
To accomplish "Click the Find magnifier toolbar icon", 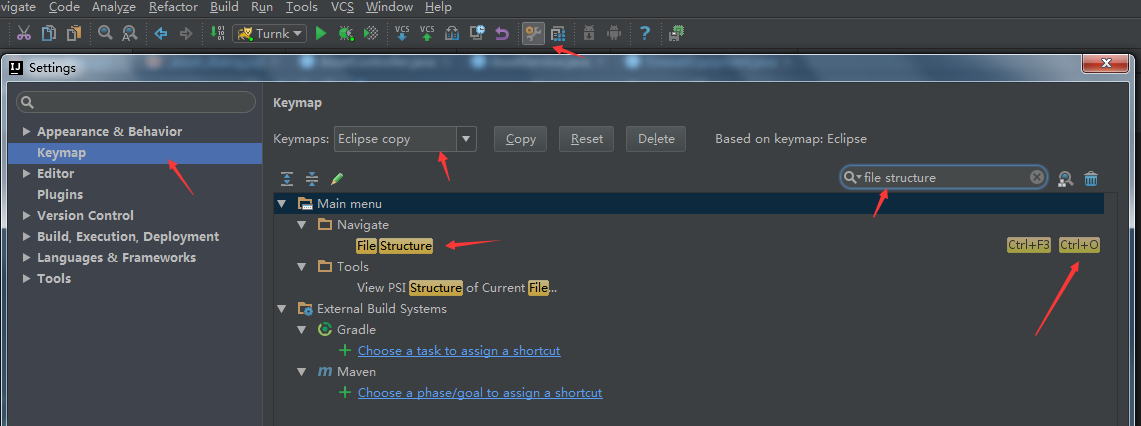I will pos(106,33).
